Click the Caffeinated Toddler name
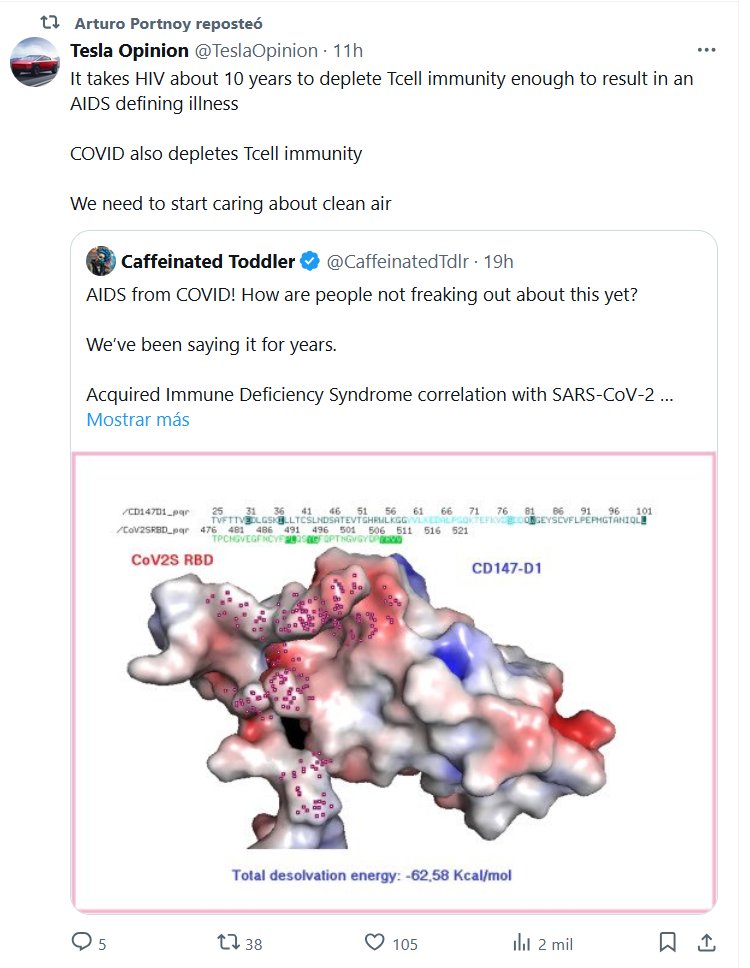The width and height of the screenshot is (750, 968). click(208, 262)
